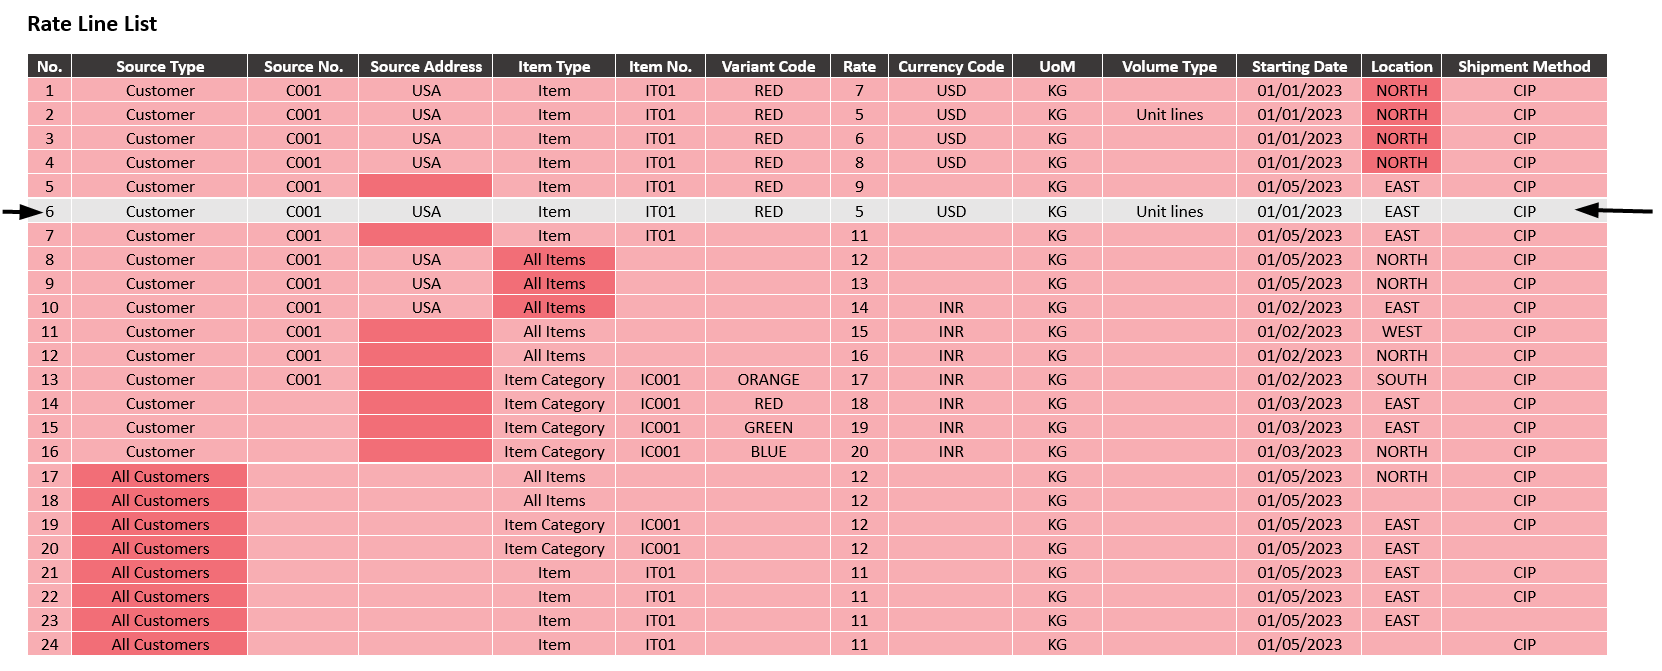Click the Rate Line List title
This screenshot has width=1662, height=671.
pos(92,24)
